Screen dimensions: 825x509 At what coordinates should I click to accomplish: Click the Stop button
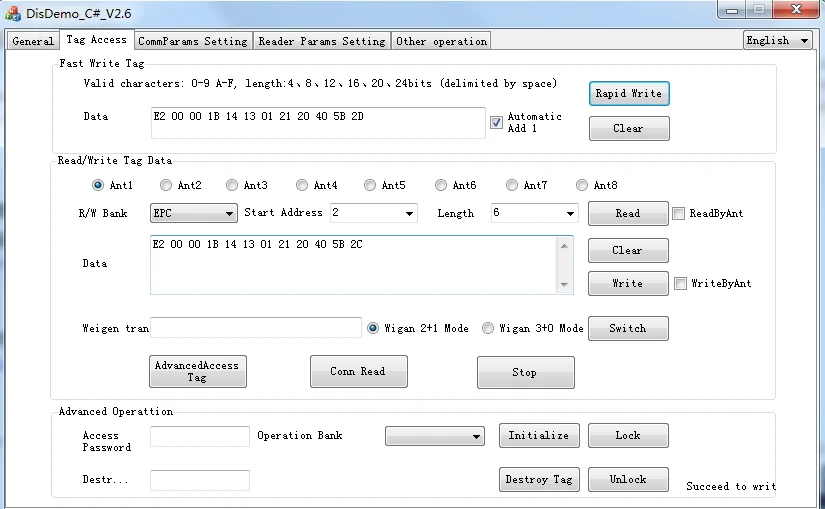(526, 373)
